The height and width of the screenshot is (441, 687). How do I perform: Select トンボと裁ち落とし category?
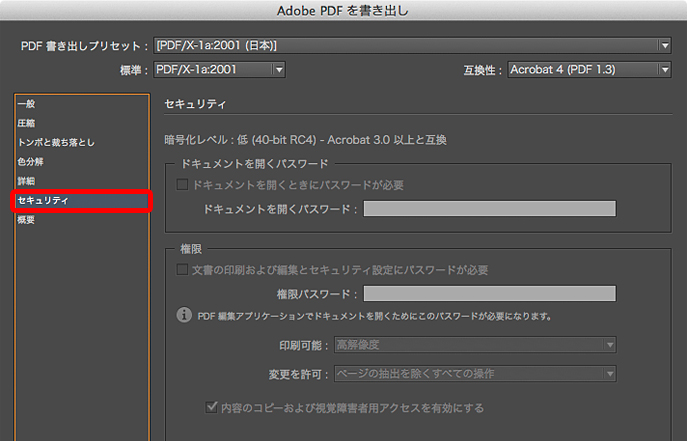click(56, 142)
